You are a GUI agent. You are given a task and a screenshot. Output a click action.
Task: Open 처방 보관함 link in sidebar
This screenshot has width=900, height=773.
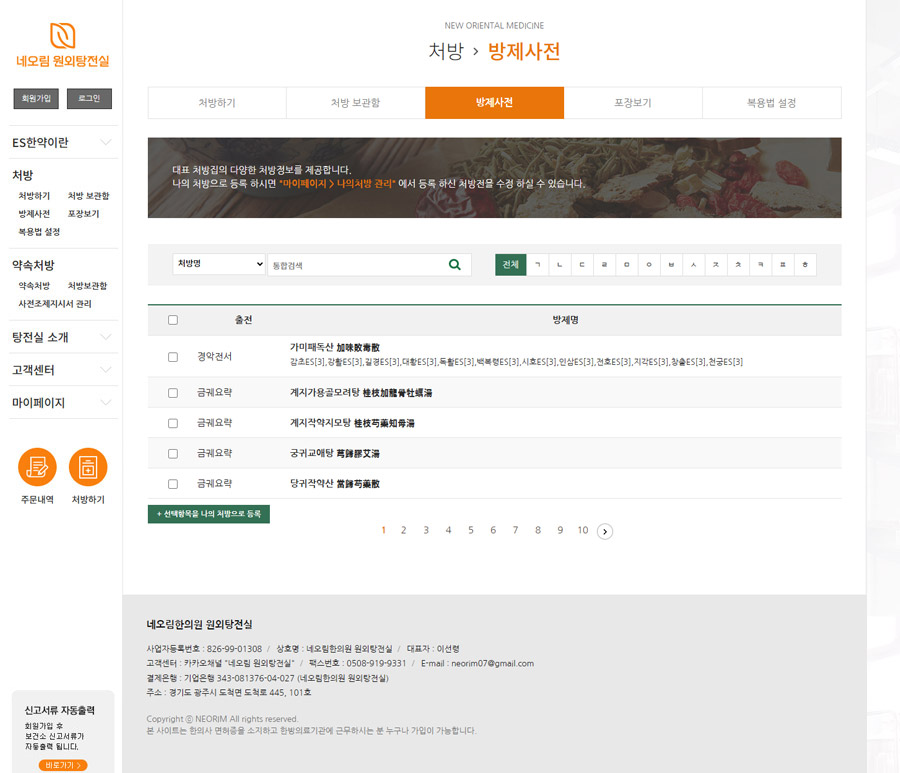point(88,196)
